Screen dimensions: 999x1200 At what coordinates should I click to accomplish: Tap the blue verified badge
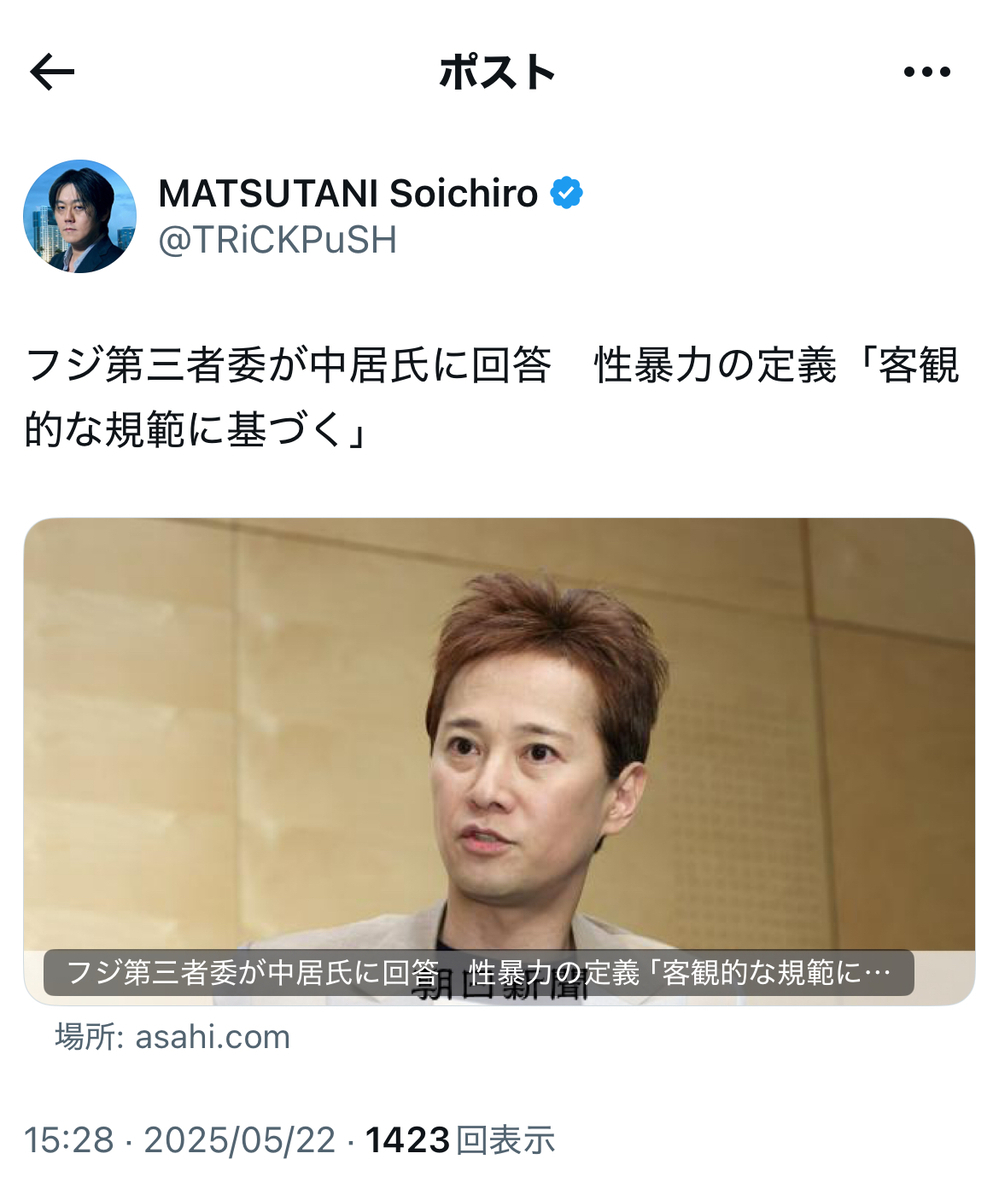[567, 193]
